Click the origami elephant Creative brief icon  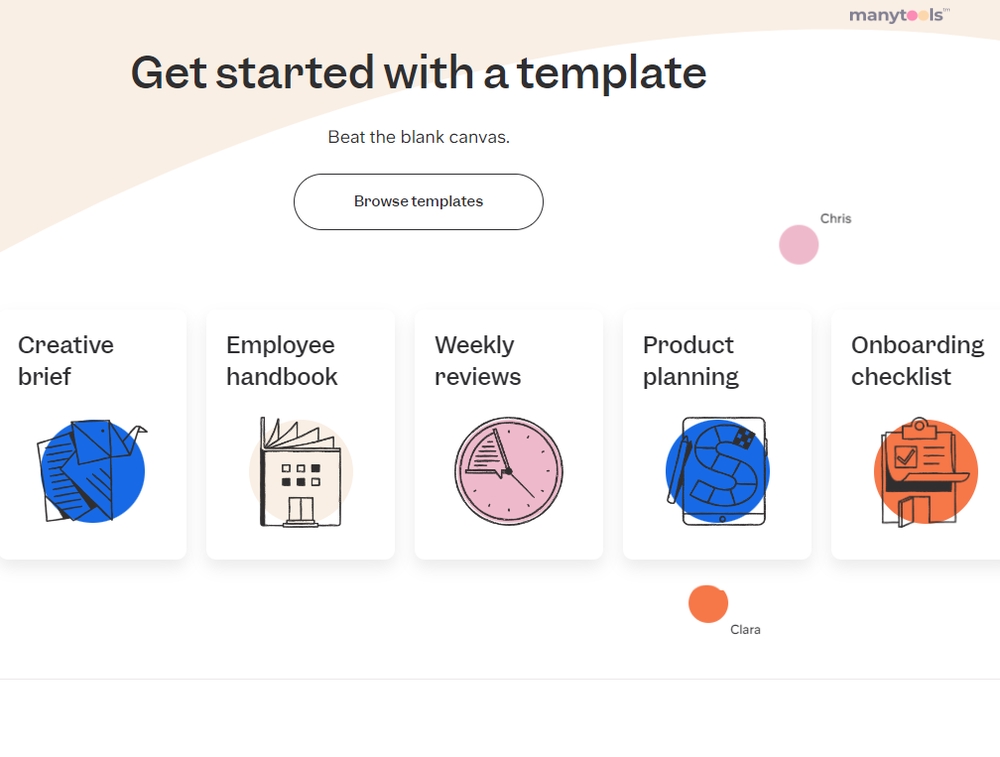point(92,471)
